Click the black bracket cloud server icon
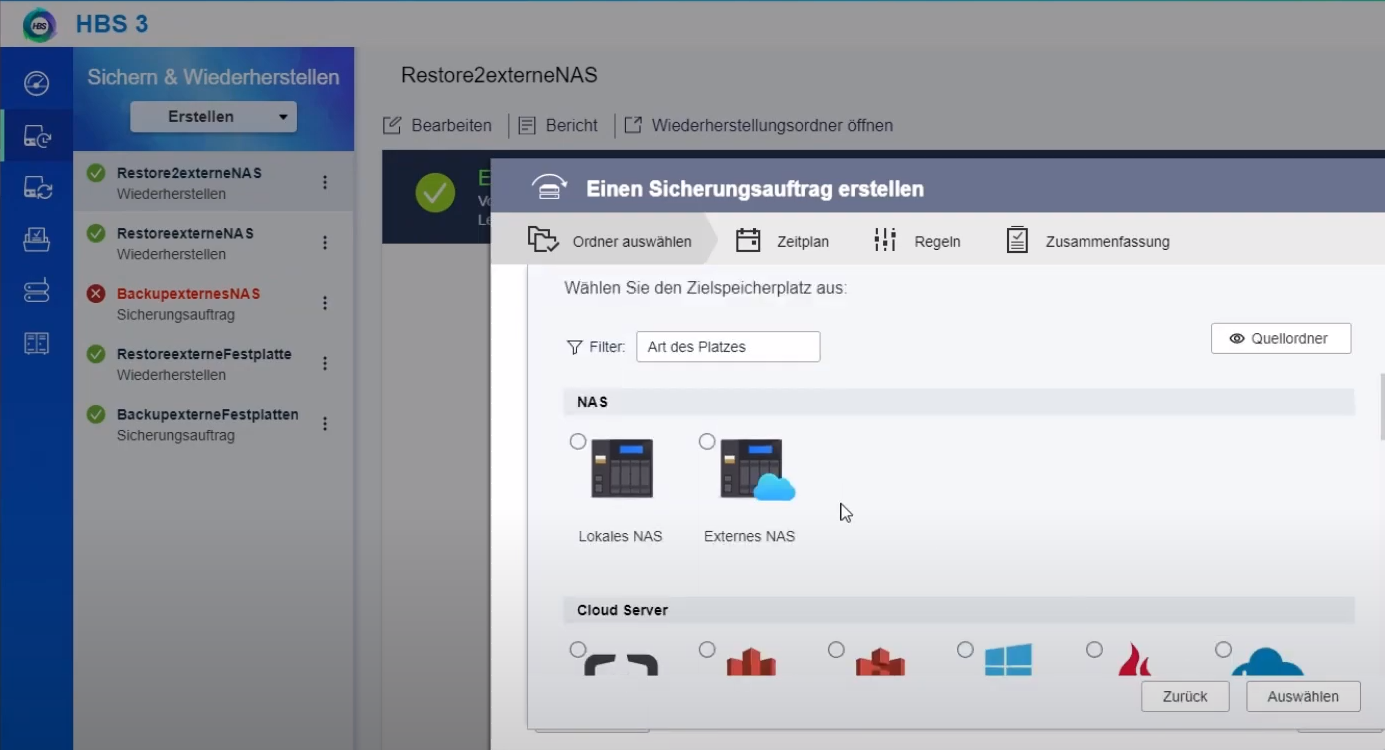Screen dimensions: 1385x750 click(x=621, y=665)
